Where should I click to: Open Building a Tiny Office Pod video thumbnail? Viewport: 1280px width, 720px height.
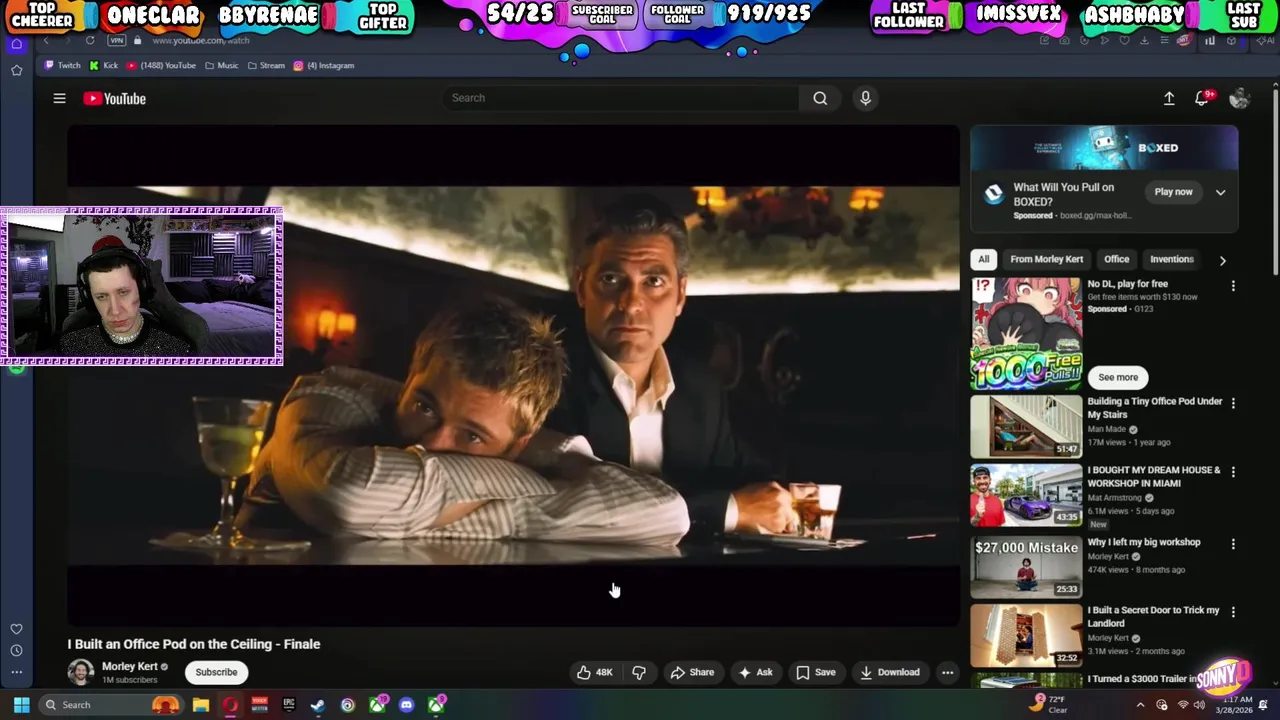pos(1026,426)
